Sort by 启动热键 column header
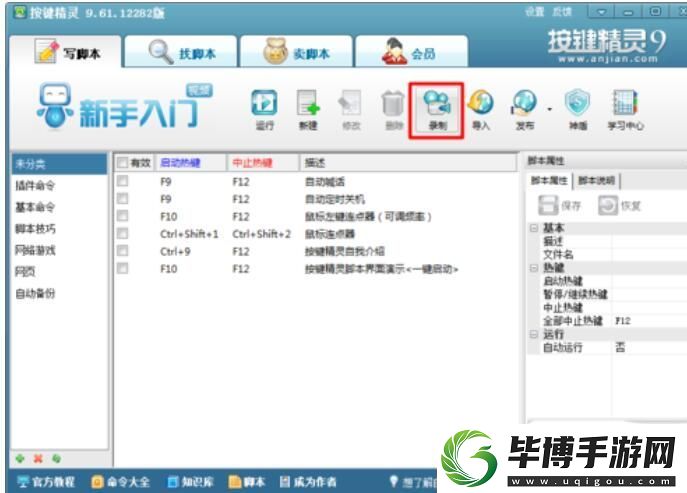This screenshot has width=687, height=493. [x=191, y=163]
